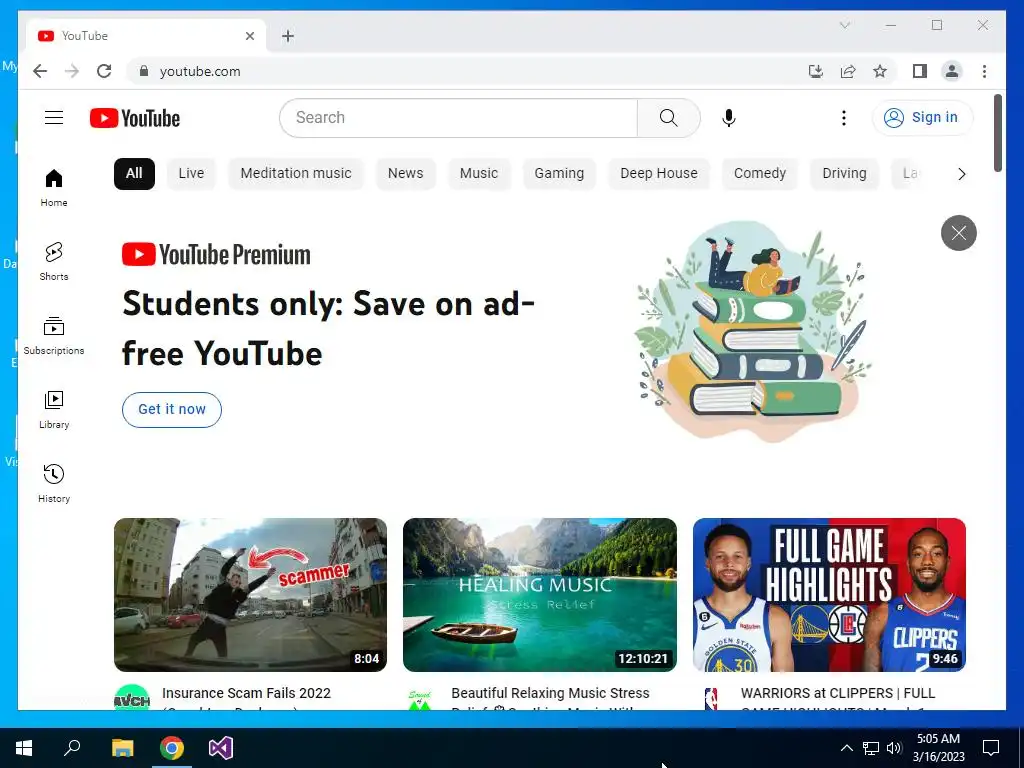Click the search magnifier button

click(x=668, y=118)
